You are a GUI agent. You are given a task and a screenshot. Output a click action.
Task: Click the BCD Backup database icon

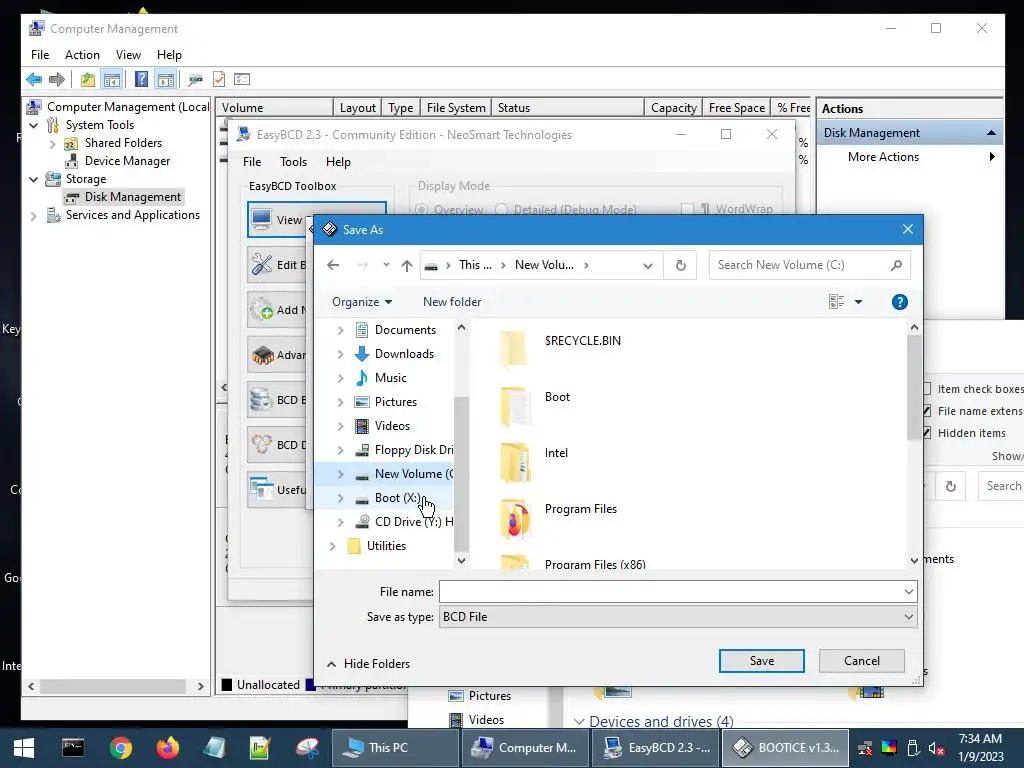(x=261, y=400)
